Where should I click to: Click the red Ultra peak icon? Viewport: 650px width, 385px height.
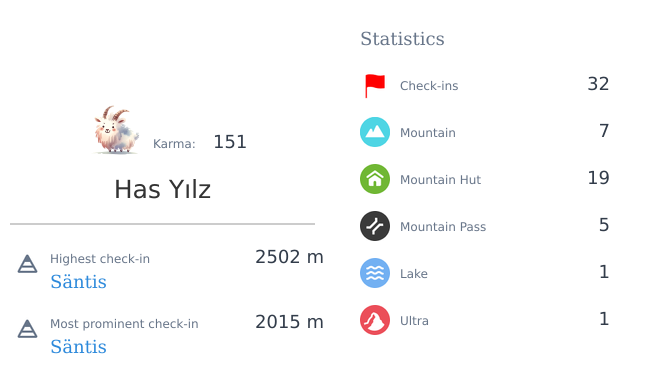375,320
